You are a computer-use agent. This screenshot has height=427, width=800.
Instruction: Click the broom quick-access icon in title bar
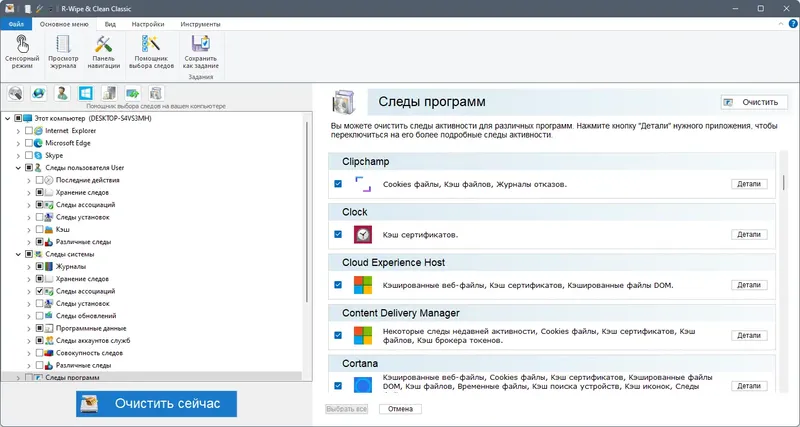click(x=39, y=9)
